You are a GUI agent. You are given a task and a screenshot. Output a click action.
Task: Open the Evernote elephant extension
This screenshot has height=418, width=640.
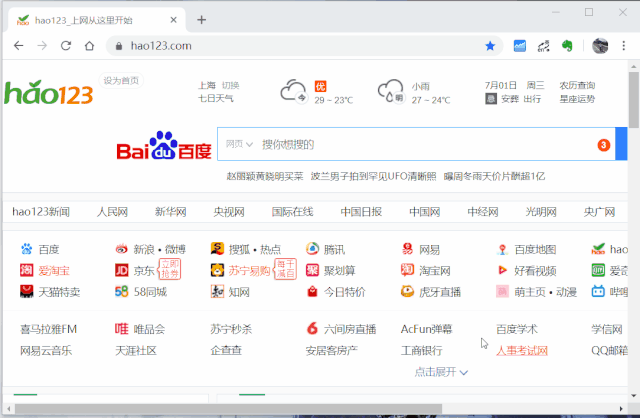[567, 46]
